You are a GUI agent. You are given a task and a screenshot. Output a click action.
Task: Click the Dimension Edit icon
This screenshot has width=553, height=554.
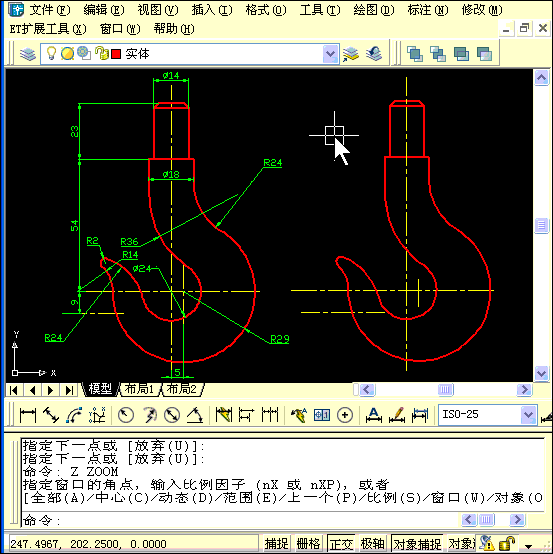coord(373,415)
